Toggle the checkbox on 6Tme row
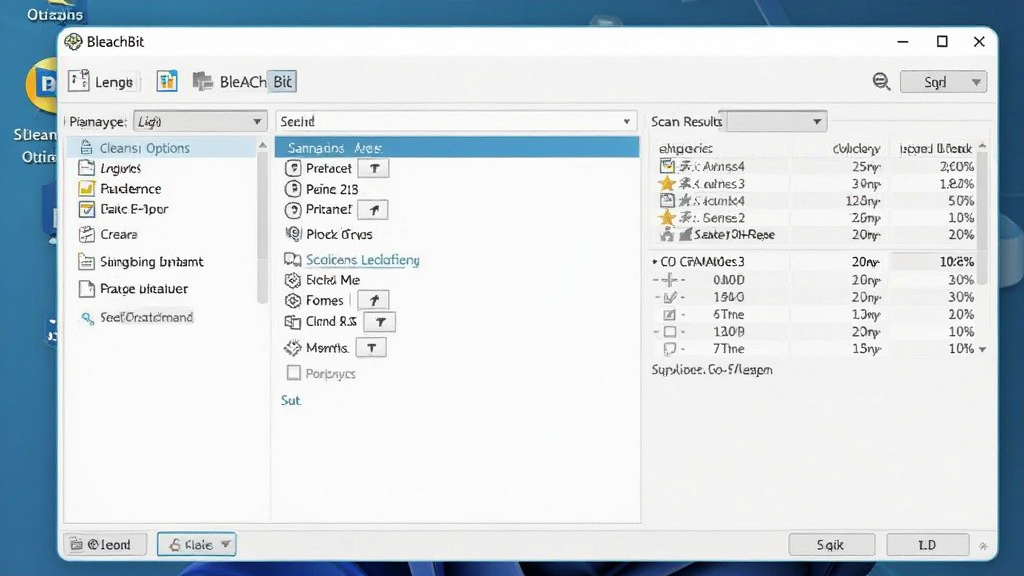1024x576 pixels. 669,315
